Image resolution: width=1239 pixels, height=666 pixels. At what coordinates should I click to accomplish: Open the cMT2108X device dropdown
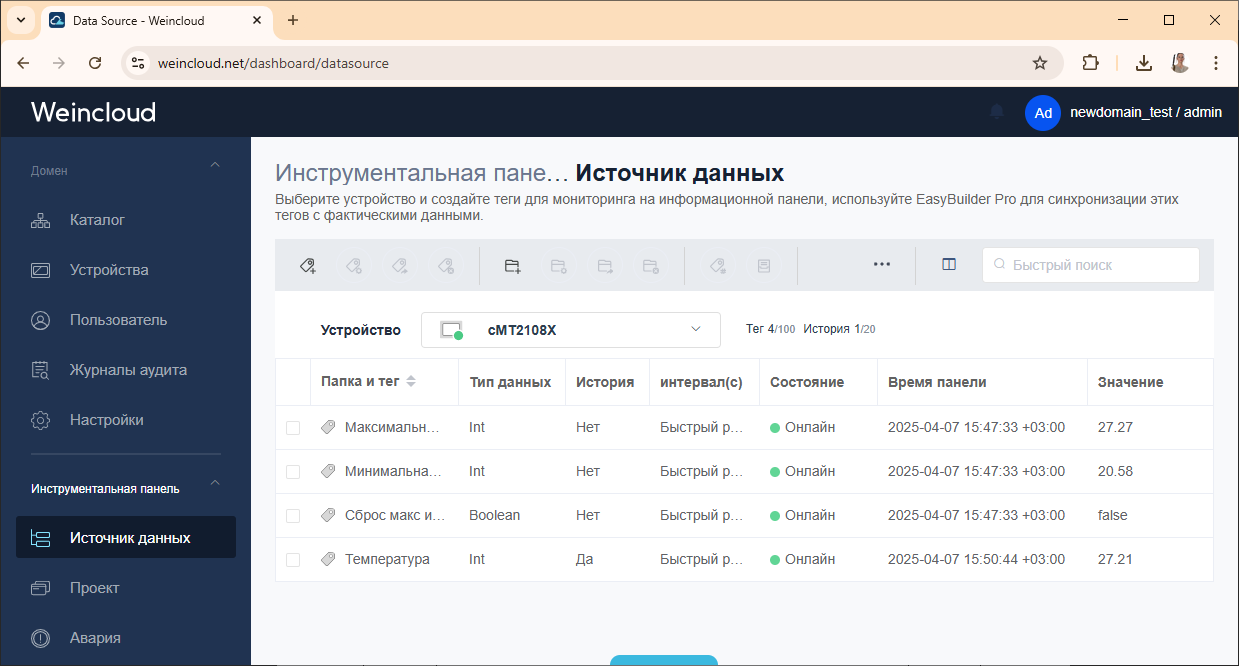[x=570, y=330]
